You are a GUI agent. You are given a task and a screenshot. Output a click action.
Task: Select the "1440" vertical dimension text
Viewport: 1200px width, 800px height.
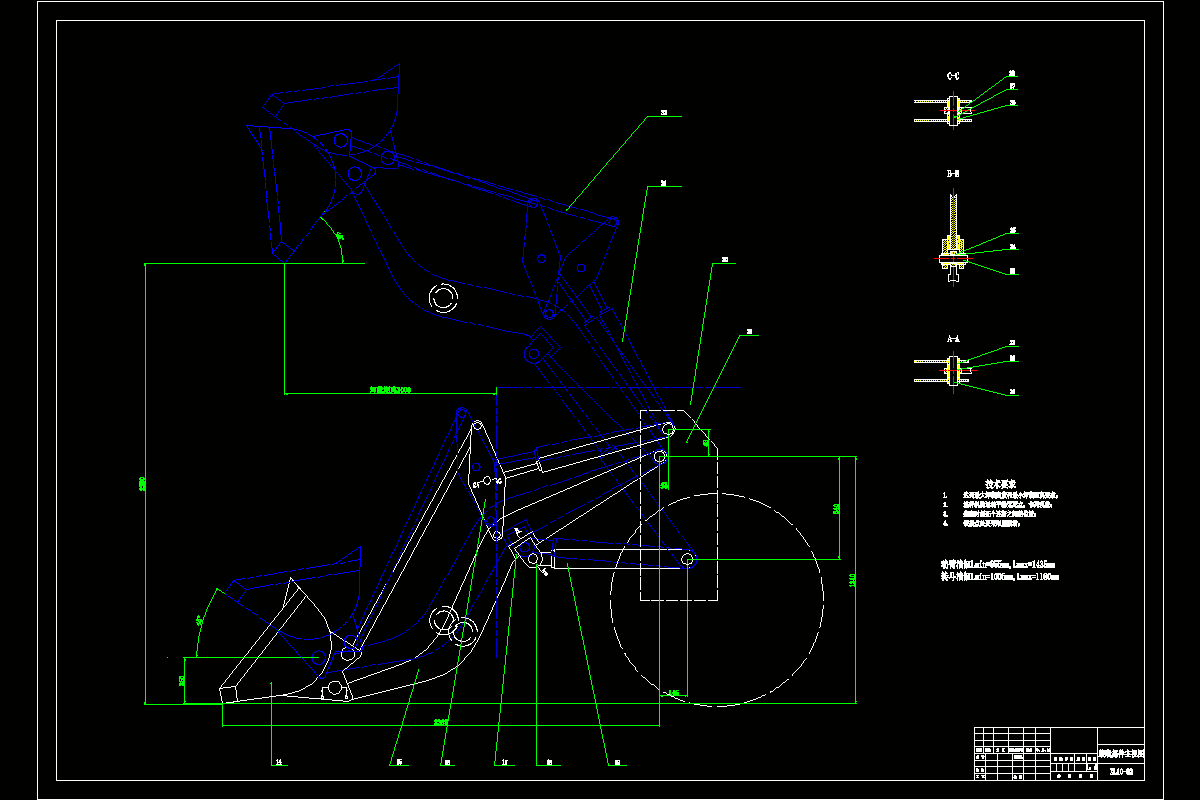pos(853,579)
